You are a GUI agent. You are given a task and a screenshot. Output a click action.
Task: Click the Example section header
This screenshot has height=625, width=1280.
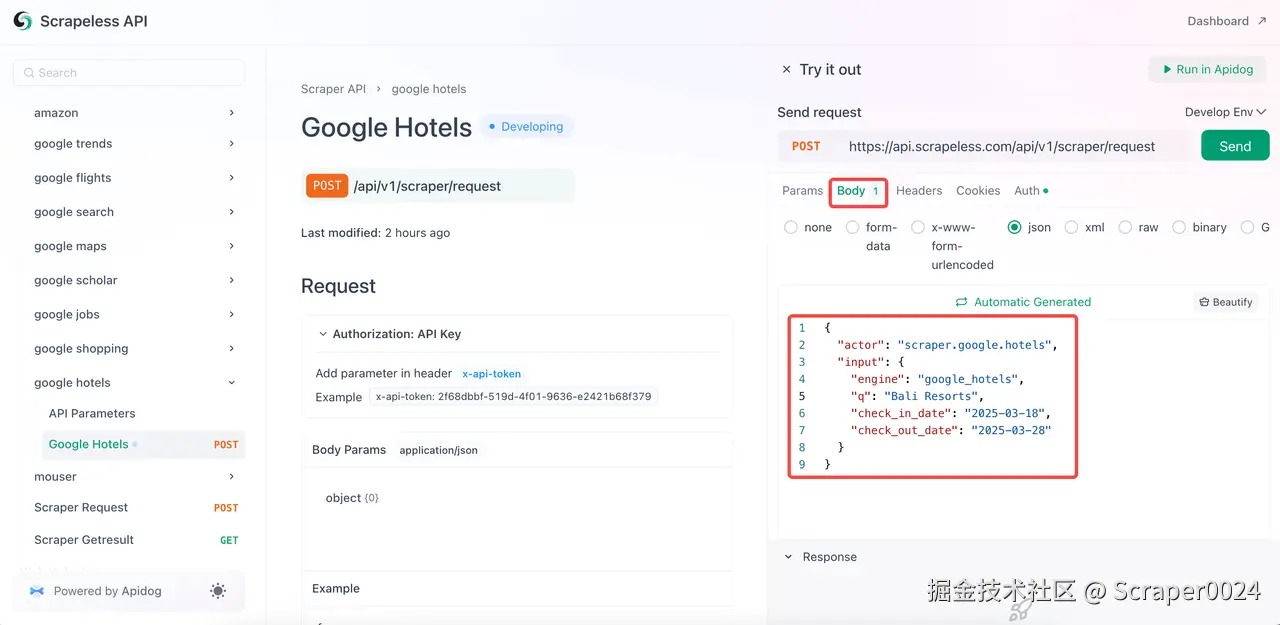click(336, 588)
